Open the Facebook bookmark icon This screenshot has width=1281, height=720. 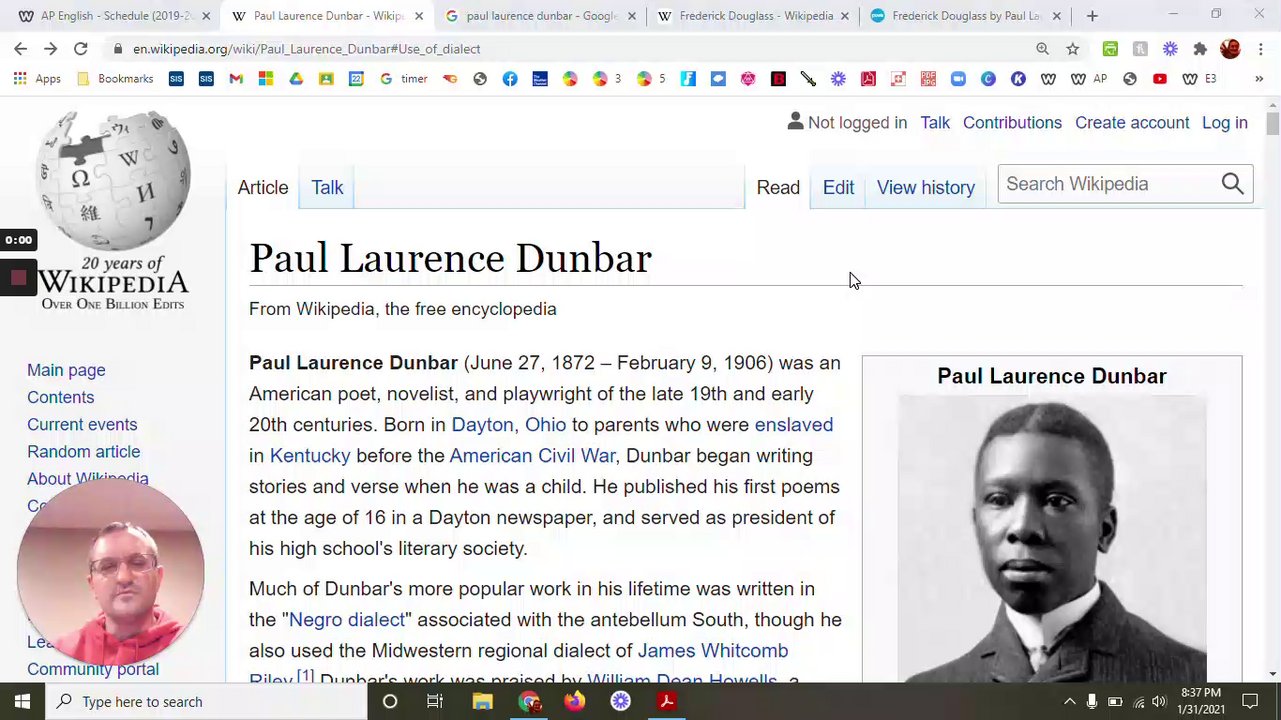pyautogui.click(x=510, y=79)
